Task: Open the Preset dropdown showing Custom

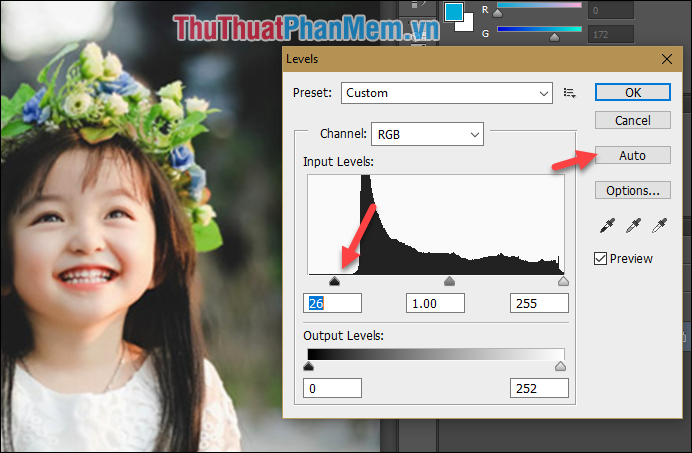Action: coord(447,93)
